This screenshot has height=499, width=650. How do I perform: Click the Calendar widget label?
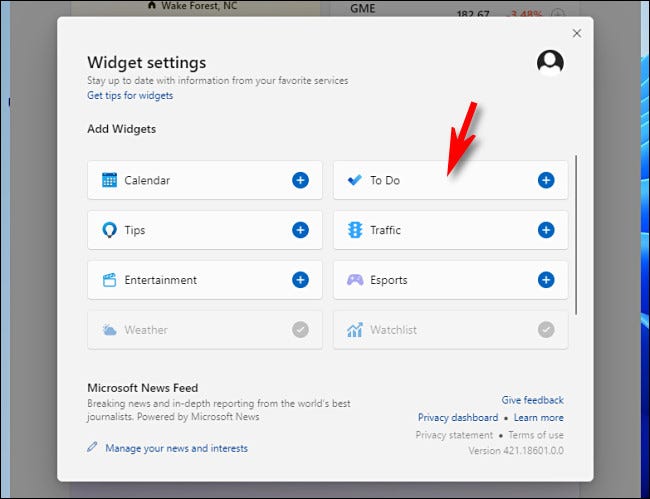coord(147,180)
